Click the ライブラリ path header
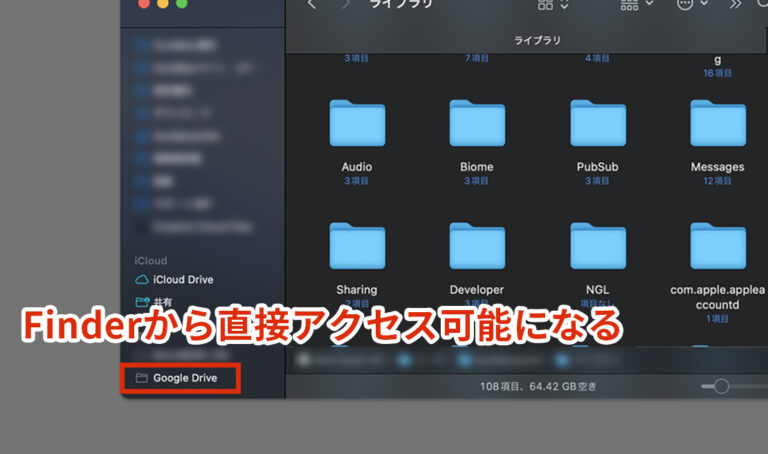Viewport: 768px width, 454px height. (537, 40)
